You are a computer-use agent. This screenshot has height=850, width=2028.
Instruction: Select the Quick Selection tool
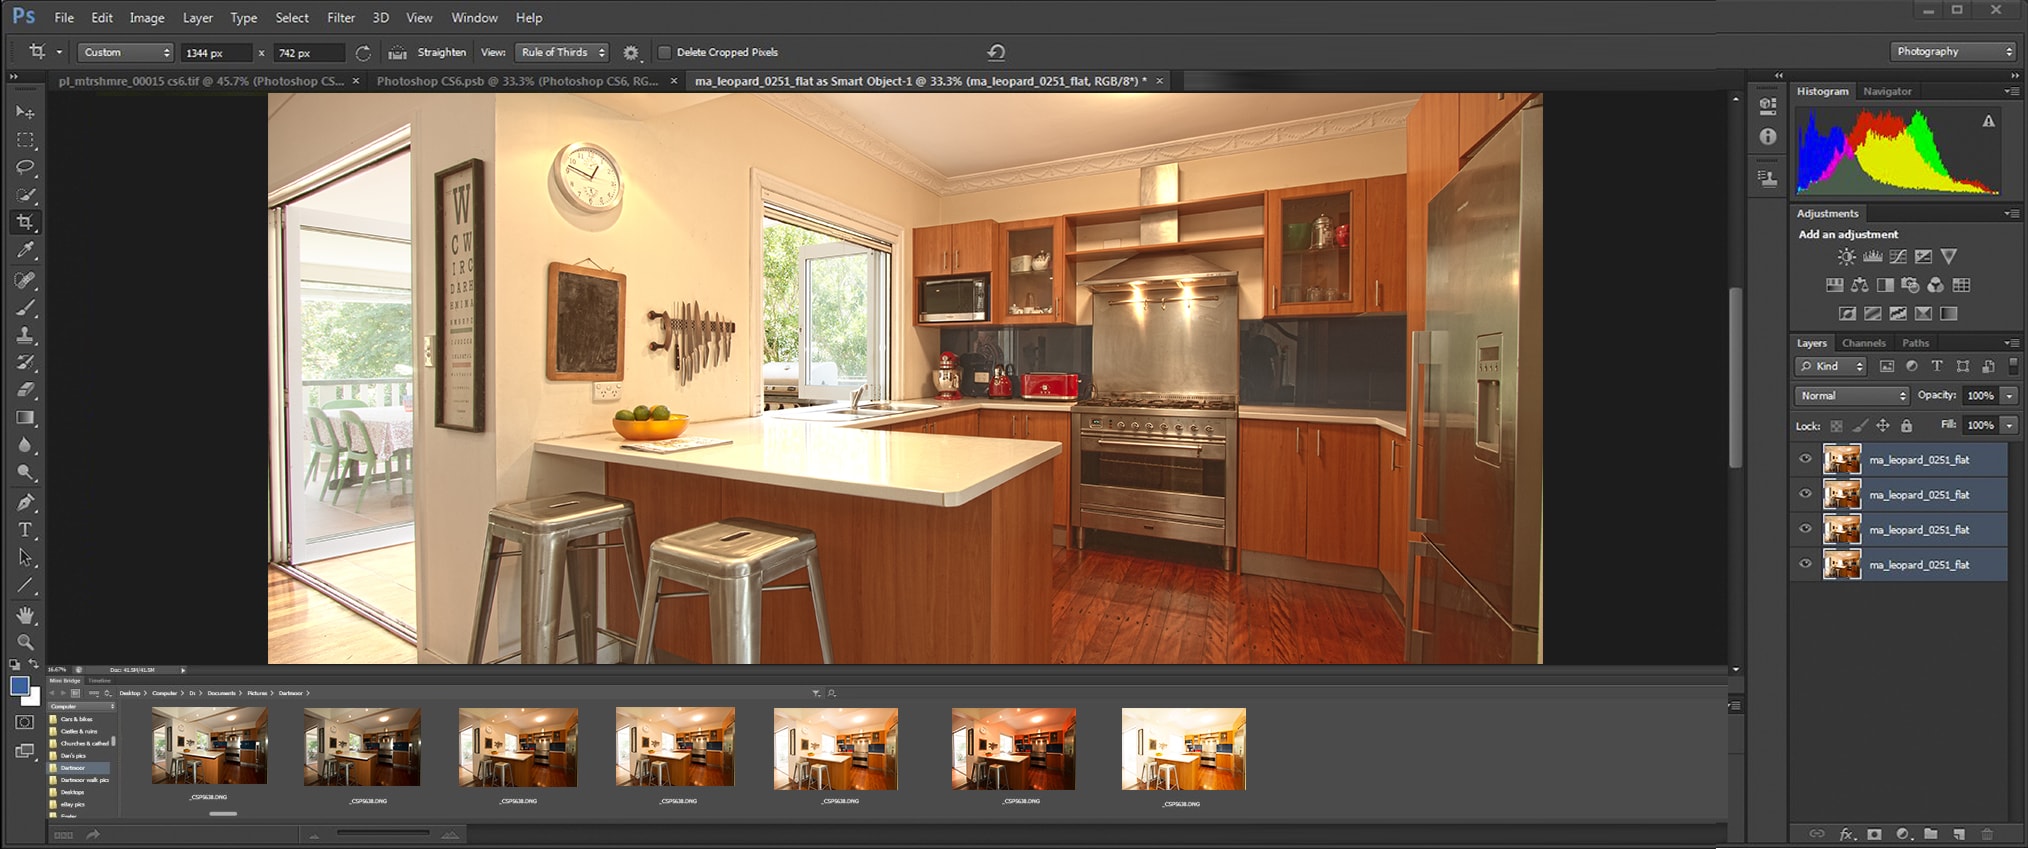pyautogui.click(x=25, y=195)
